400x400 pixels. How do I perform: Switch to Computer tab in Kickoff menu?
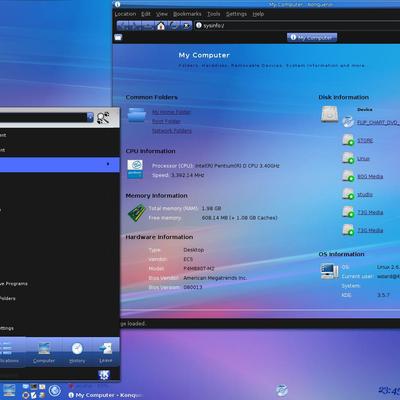click(x=44, y=353)
